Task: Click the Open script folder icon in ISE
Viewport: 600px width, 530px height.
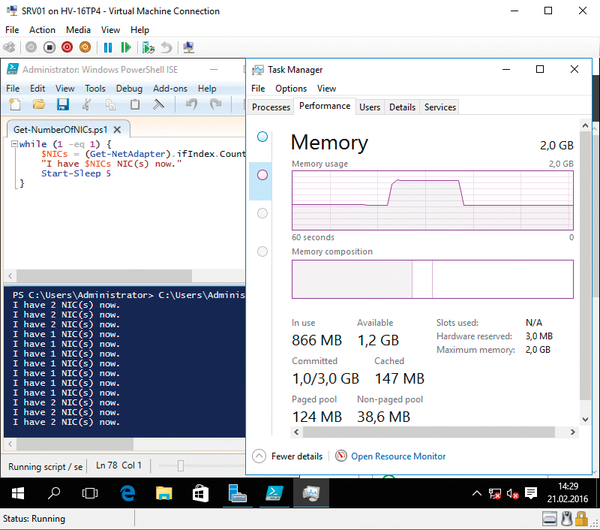Action: tap(39, 104)
